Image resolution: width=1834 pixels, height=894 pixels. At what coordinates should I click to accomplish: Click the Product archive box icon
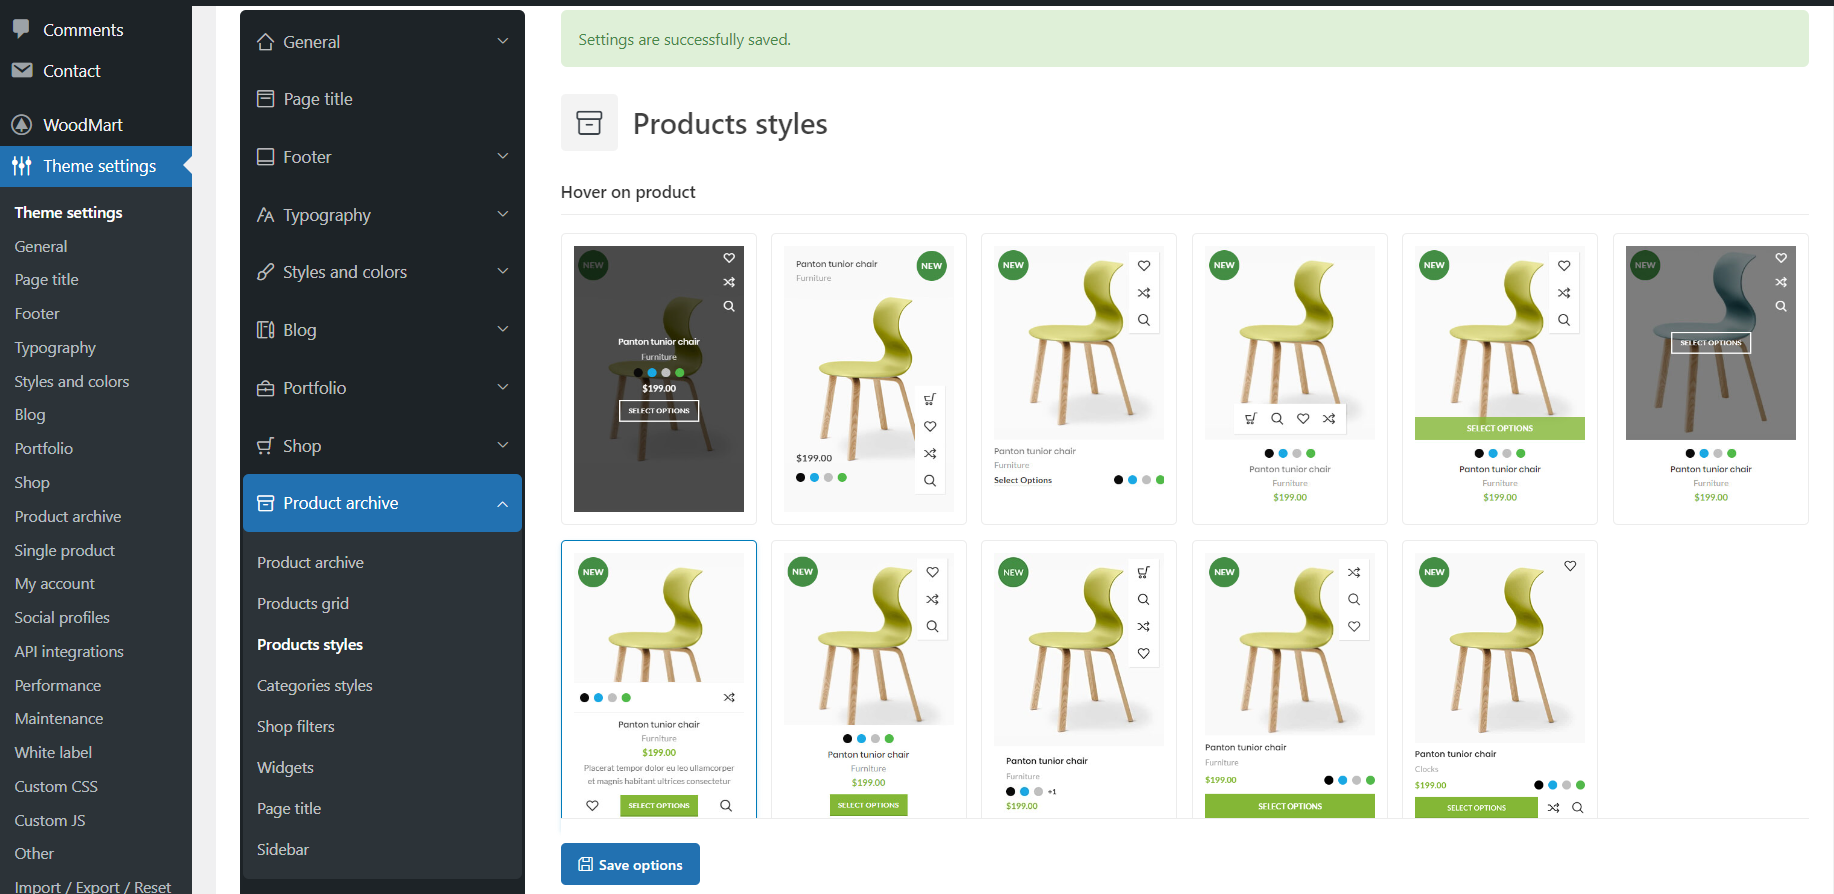point(266,503)
